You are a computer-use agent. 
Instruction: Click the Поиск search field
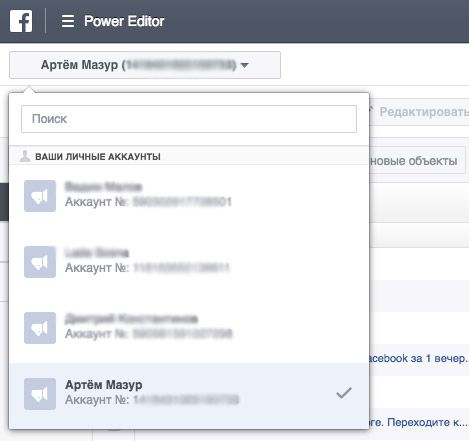(x=189, y=119)
